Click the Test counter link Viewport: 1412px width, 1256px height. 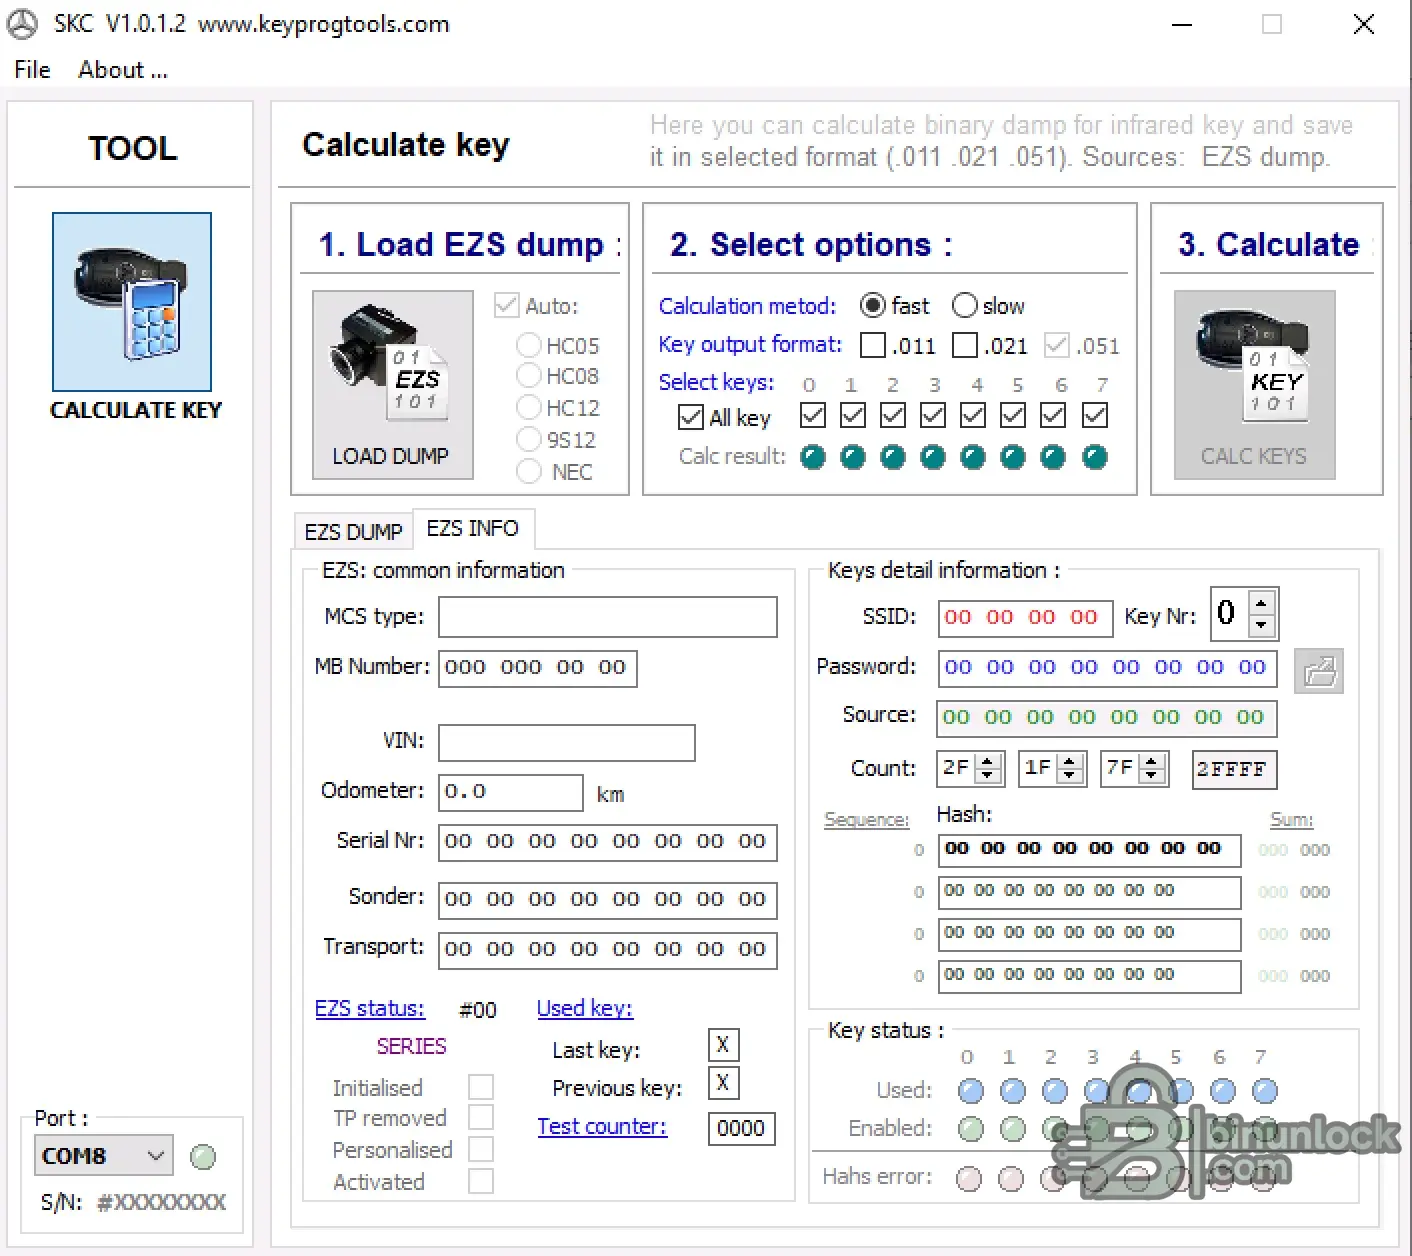click(602, 1127)
